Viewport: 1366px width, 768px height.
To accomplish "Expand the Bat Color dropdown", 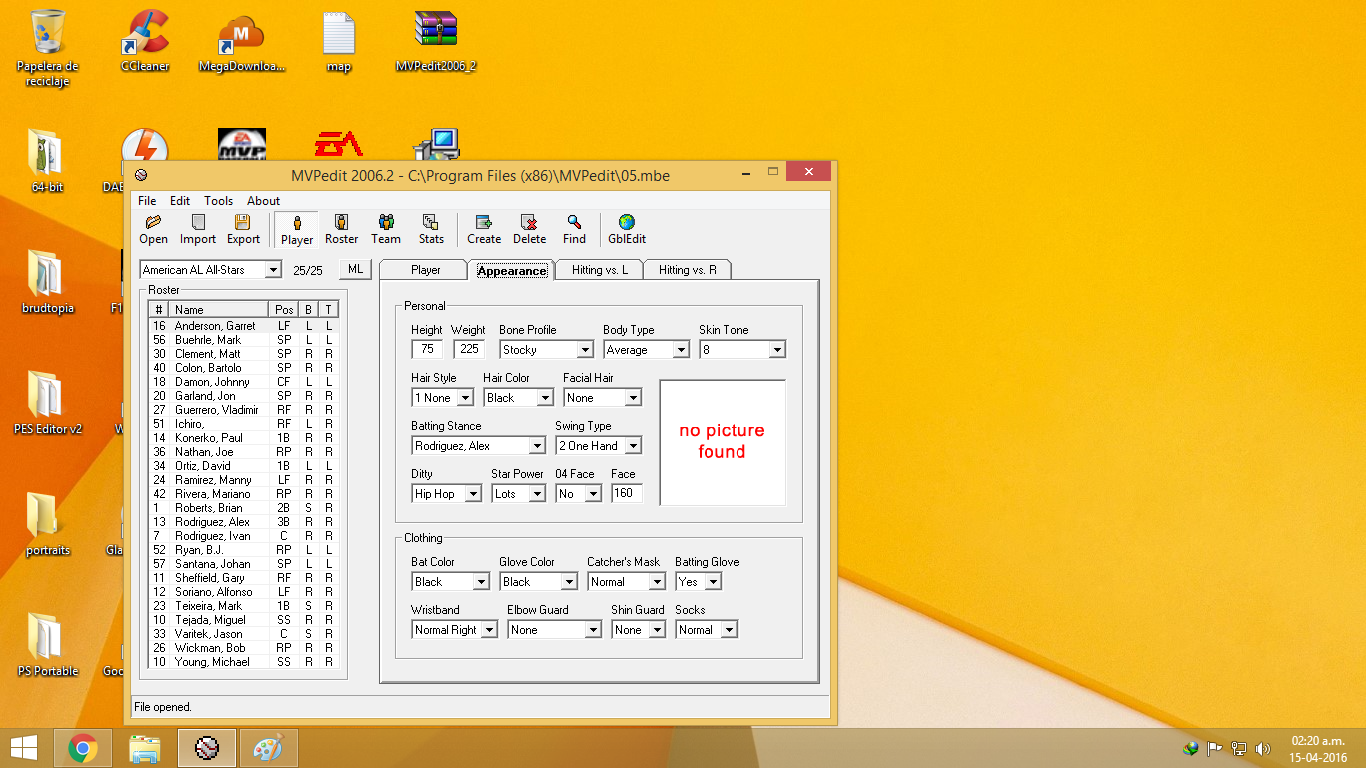I will pyautogui.click(x=481, y=582).
